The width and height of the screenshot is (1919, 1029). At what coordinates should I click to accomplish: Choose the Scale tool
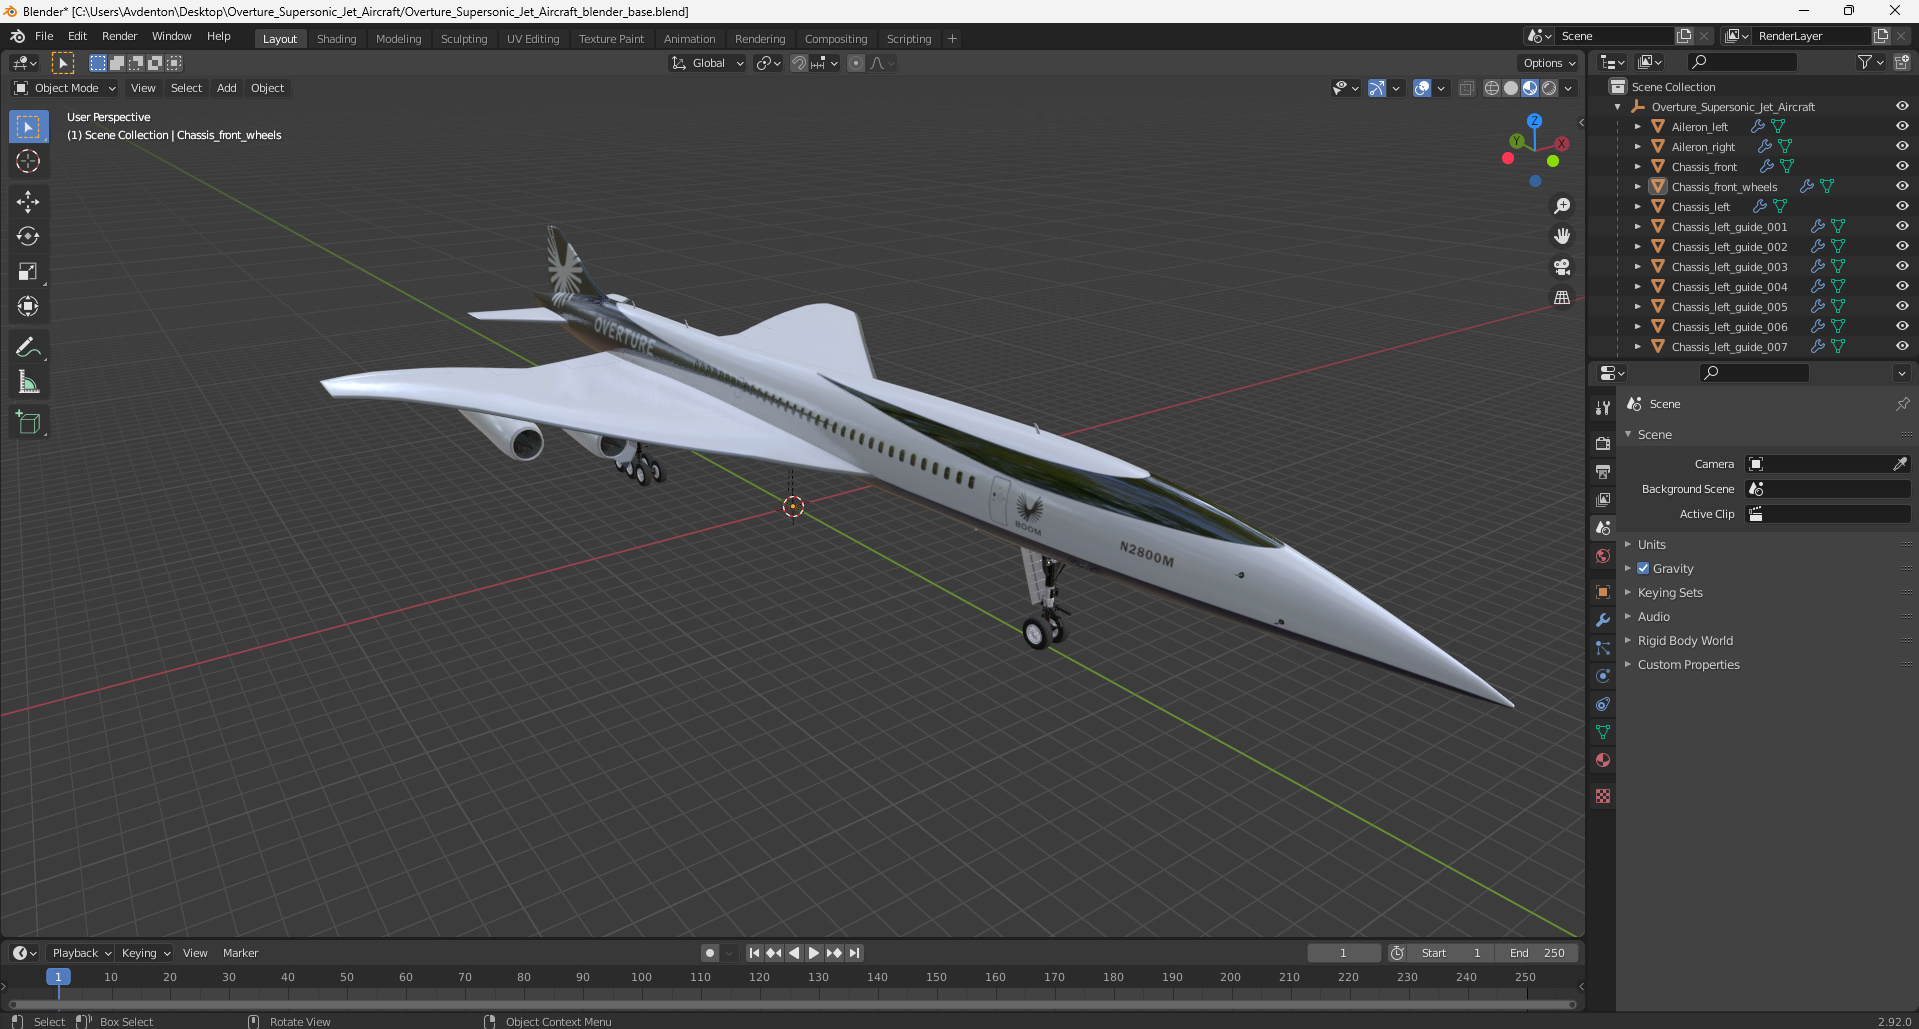[x=28, y=272]
